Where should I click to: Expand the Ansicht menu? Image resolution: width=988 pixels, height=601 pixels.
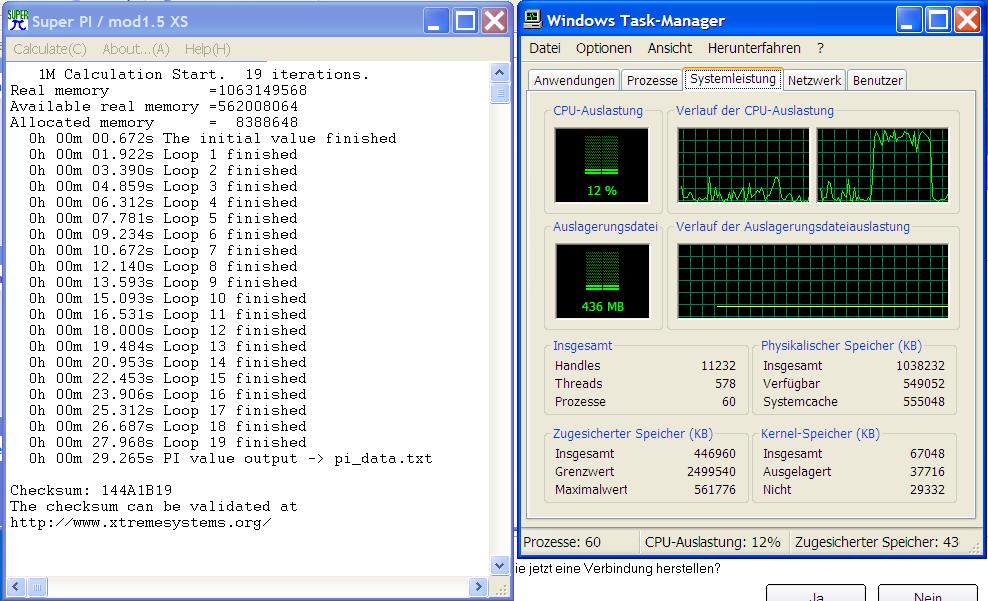tap(670, 48)
